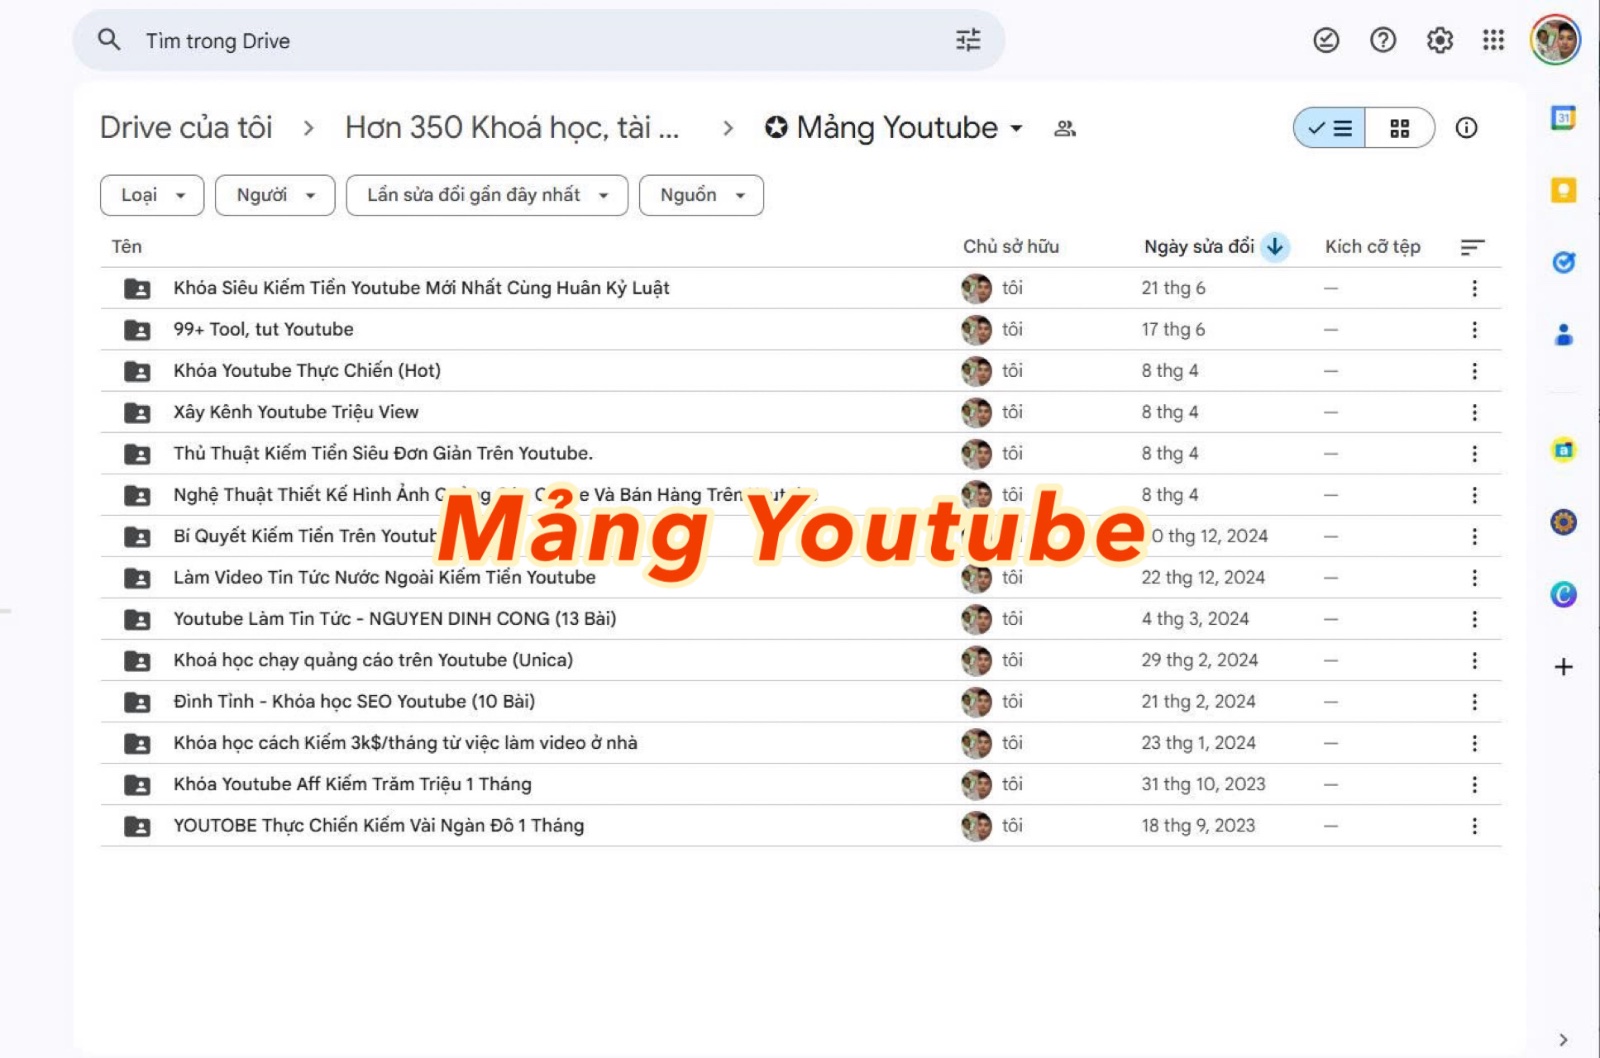Open Contacts side panel

point(1563,335)
